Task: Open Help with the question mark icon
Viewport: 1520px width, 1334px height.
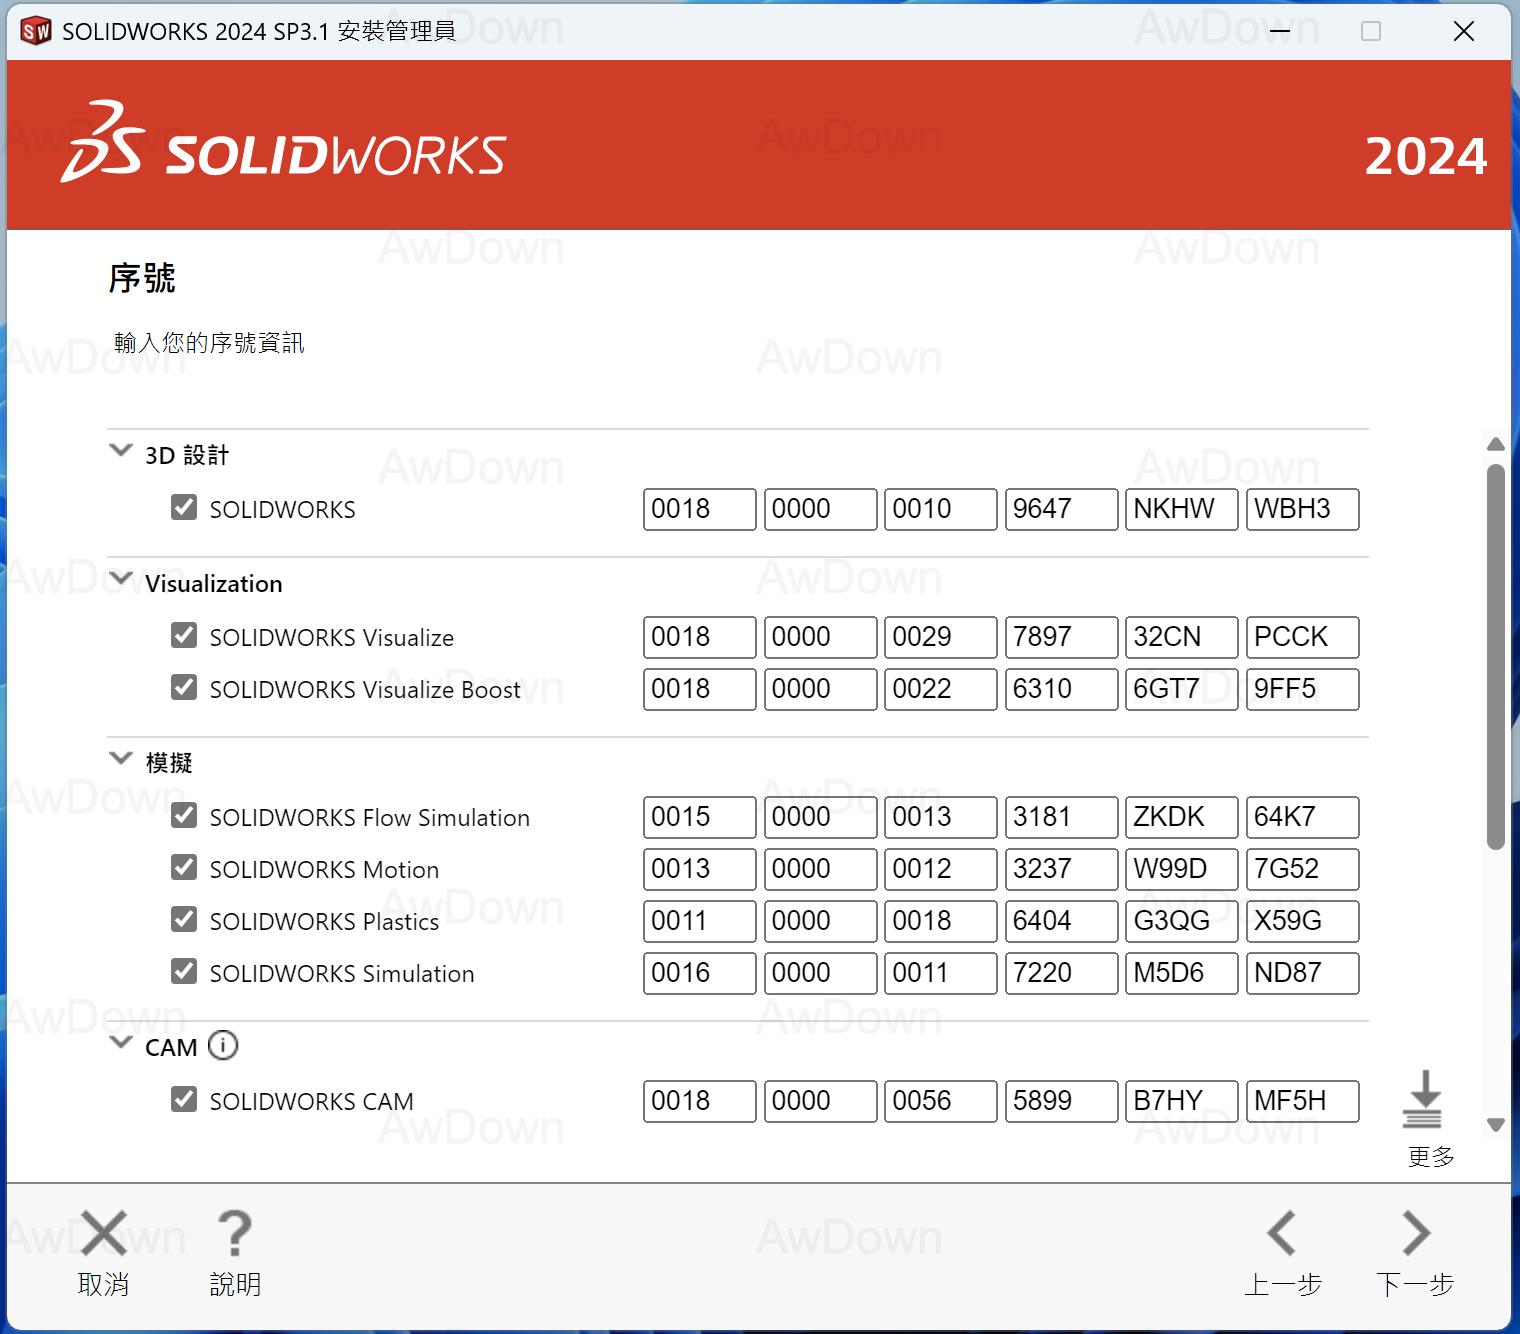Action: 235,1233
